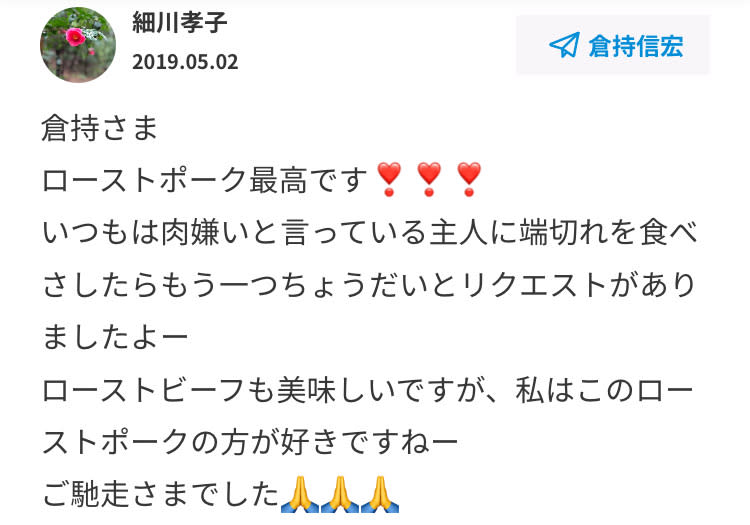Click the line starting さしたらもう一つ

[369, 285]
